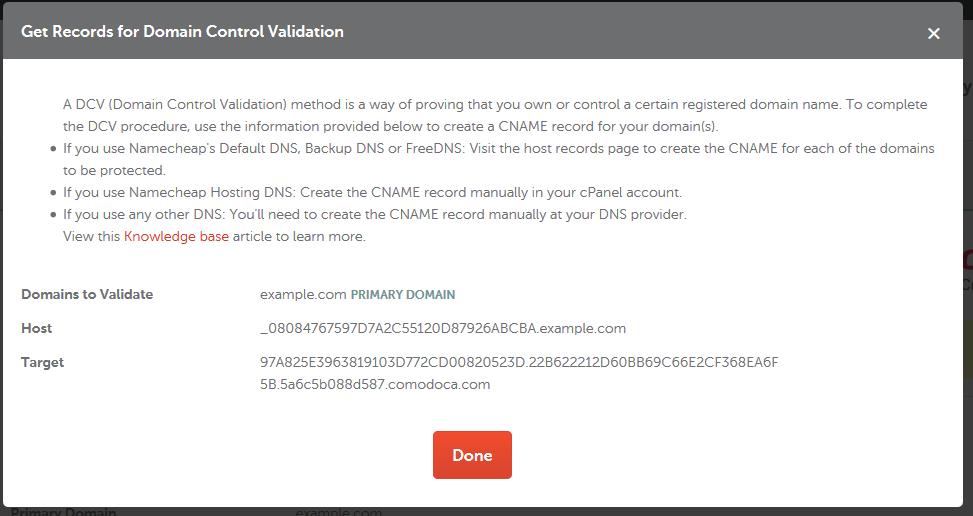Click the Namecheap Hosting DNS instruction line
The width and height of the screenshot is (973, 516).
tap(372, 192)
